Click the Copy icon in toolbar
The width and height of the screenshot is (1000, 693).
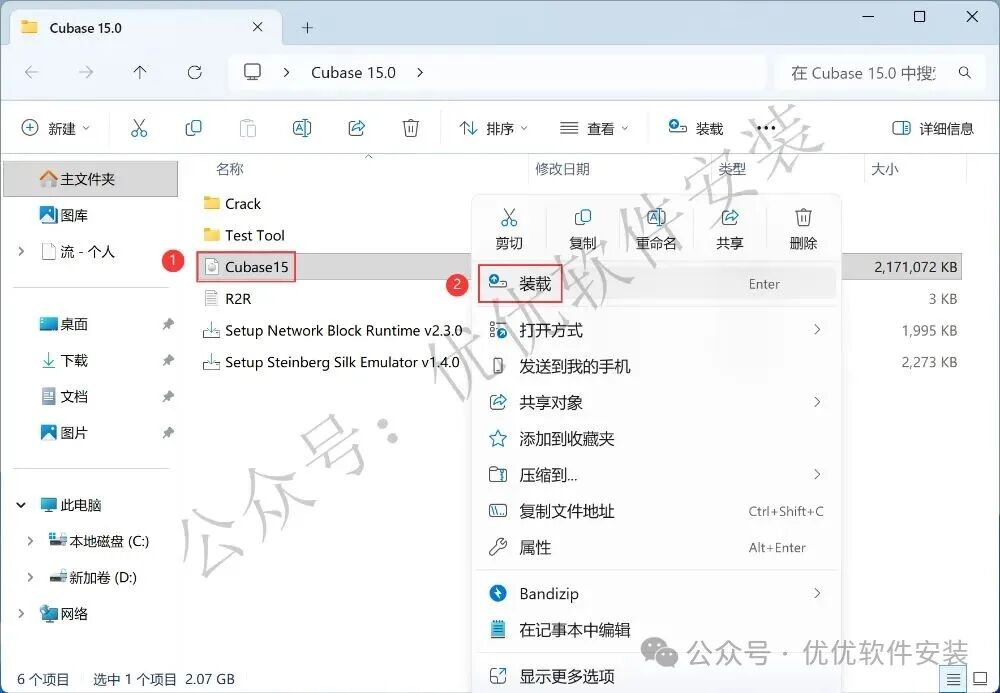(193, 128)
